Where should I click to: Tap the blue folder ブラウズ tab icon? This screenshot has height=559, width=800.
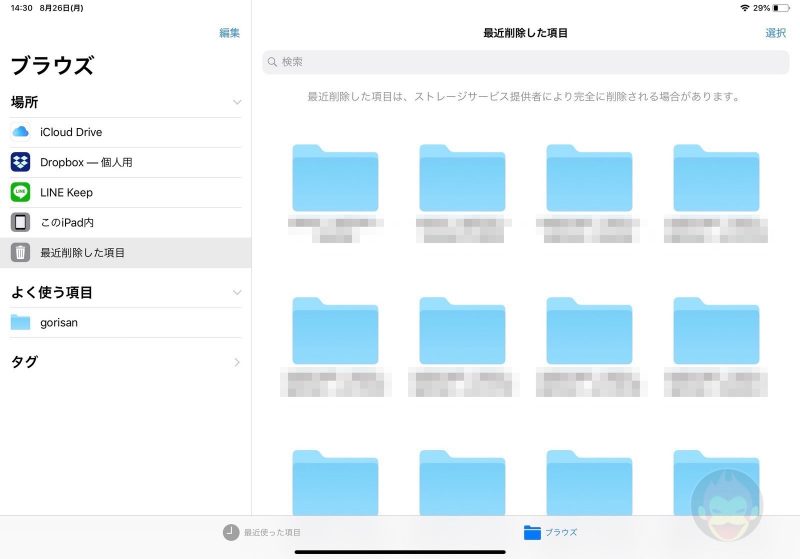[x=532, y=532]
